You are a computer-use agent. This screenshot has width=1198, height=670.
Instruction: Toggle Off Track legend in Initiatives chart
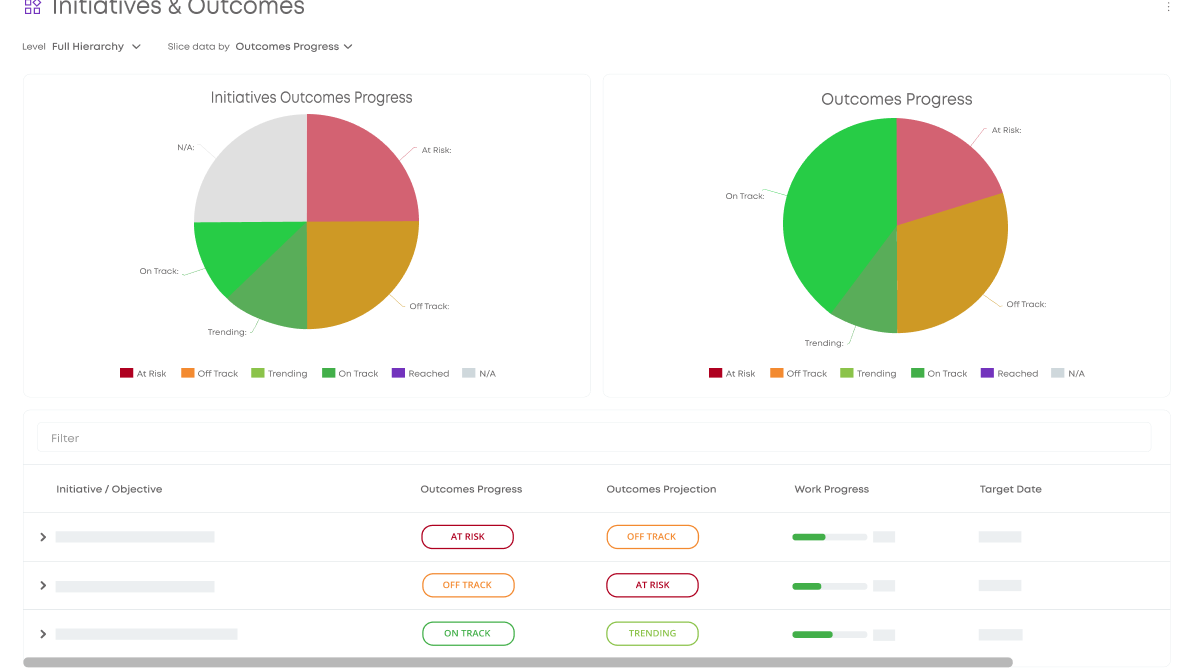[209, 374]
